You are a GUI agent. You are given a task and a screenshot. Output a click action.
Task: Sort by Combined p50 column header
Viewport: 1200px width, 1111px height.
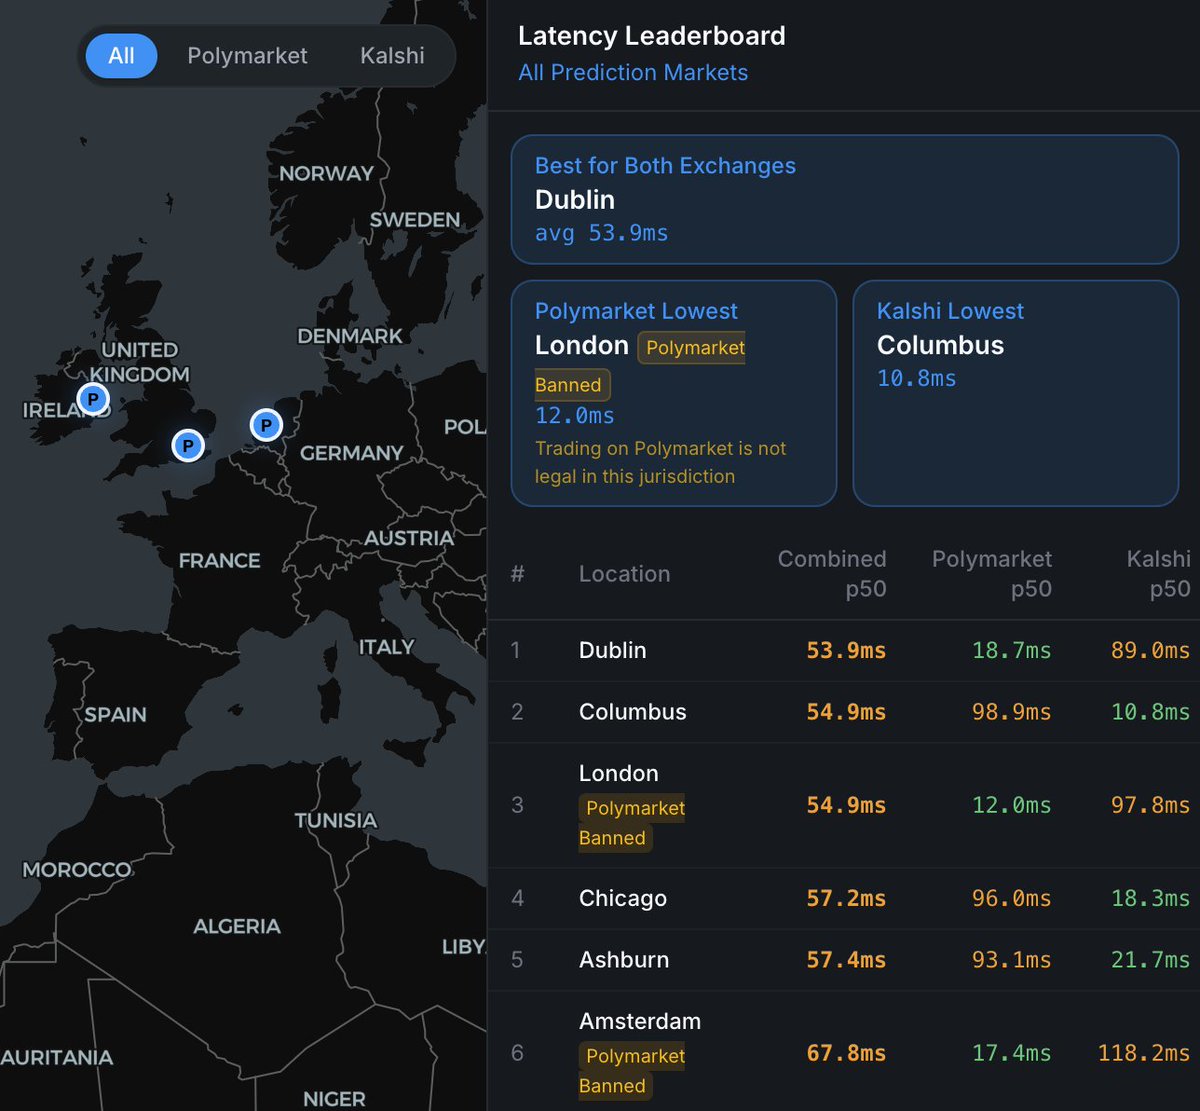(x=832, y=574)
